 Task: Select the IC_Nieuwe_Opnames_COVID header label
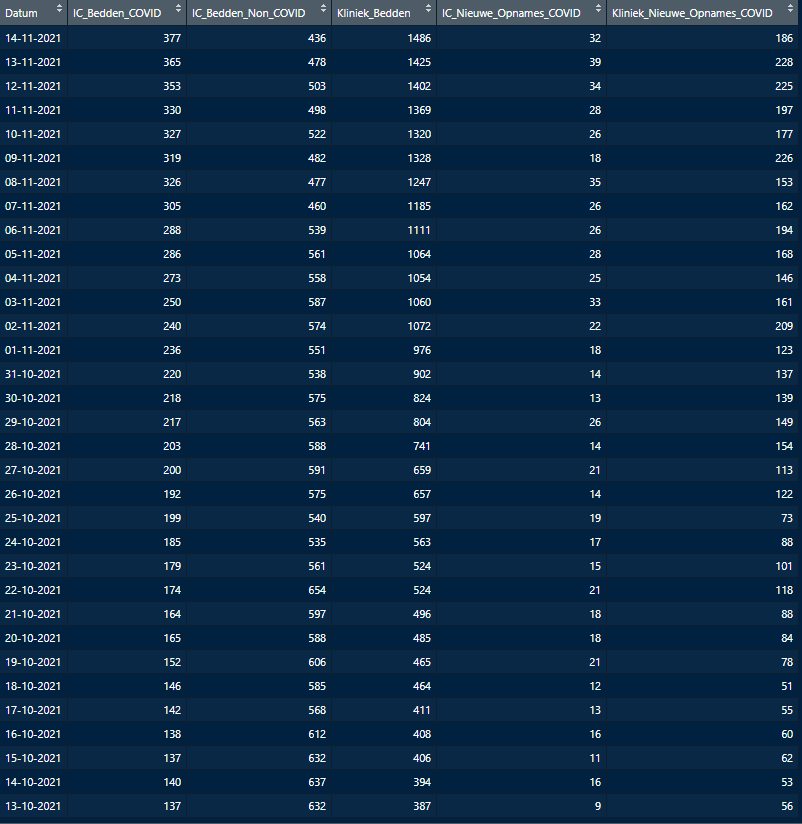(x=511, y=13)
